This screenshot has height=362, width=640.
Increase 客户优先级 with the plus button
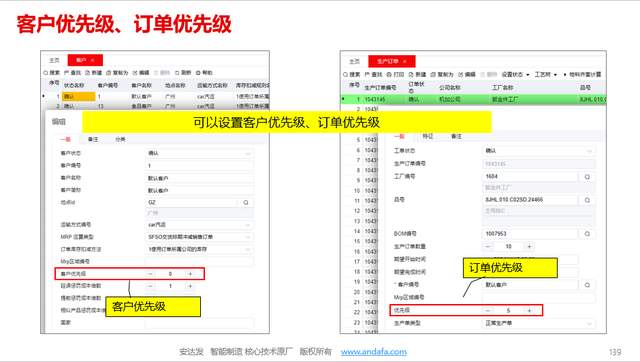[x=190, y=274]
